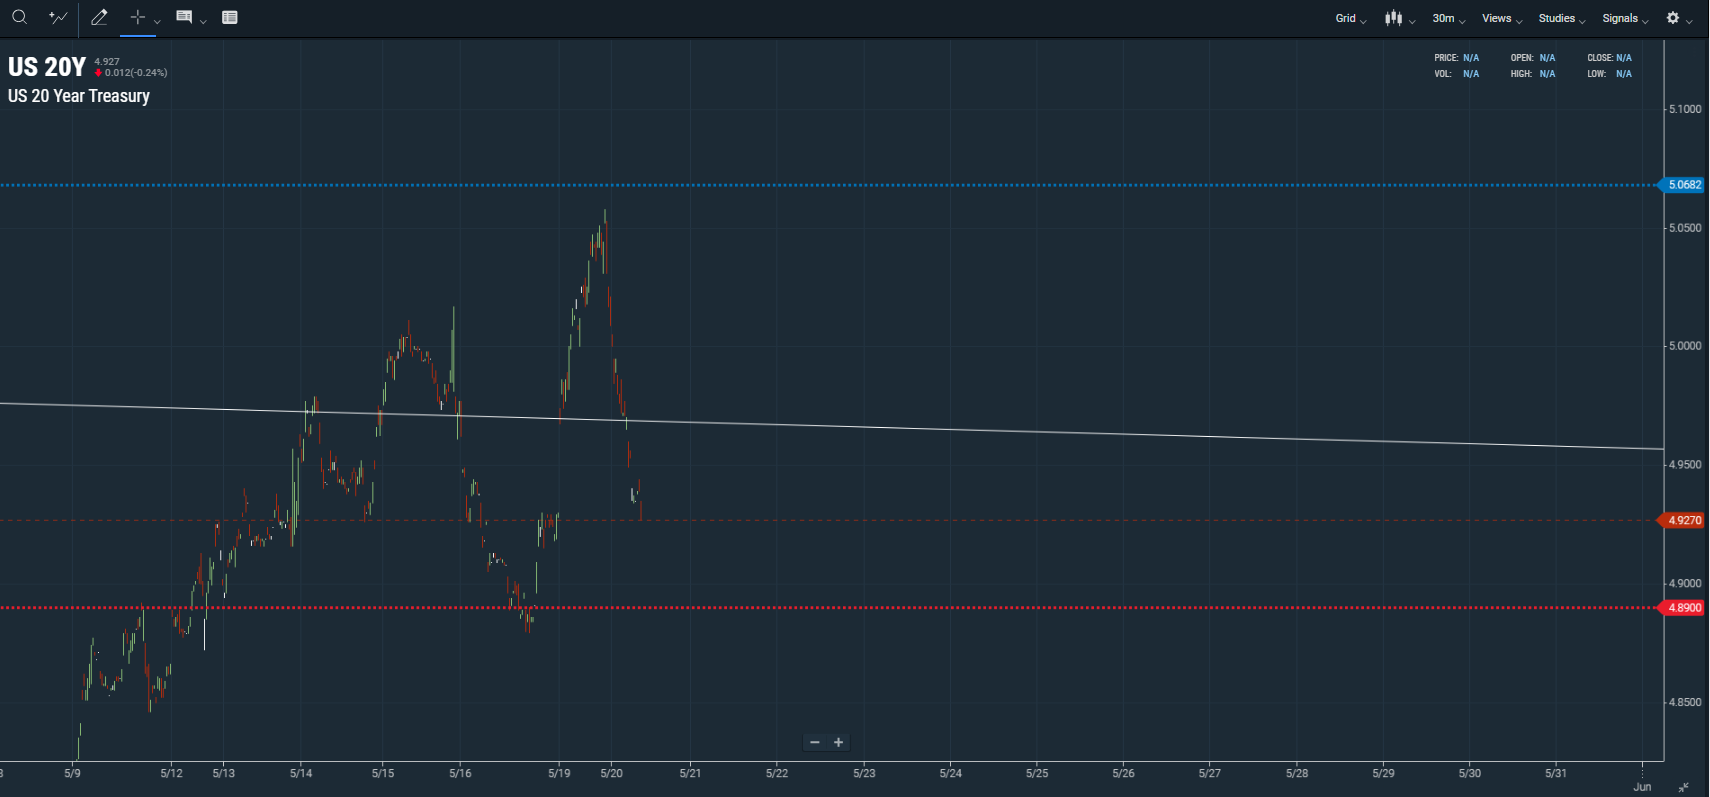
Task: Click the collapse icon at bottom-right corner
Action: pyautogui.click(x=1684, y=787)
